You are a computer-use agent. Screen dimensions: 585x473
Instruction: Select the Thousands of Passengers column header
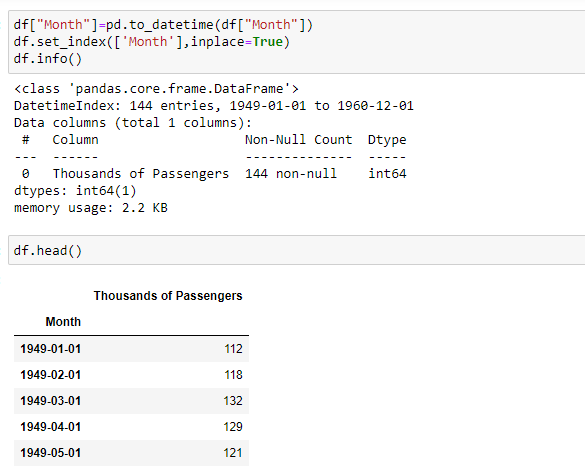168,296
